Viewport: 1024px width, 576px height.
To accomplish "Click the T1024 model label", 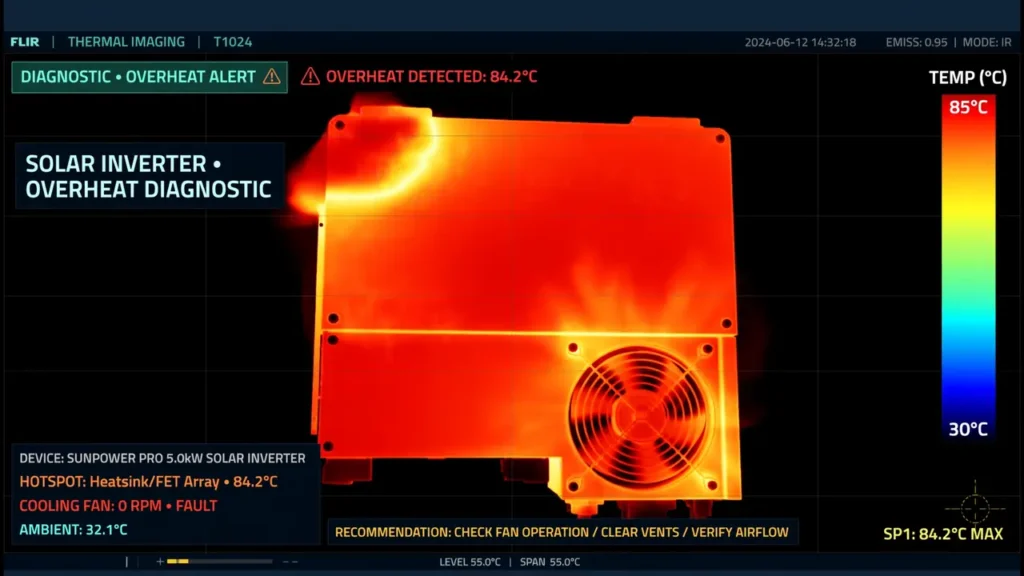I will (232, 42).
